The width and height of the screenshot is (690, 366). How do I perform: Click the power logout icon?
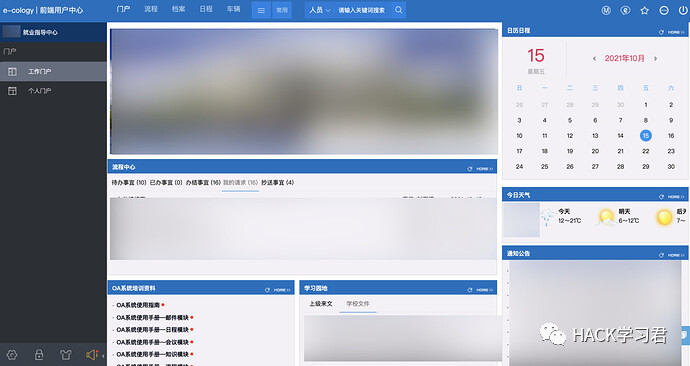pyautogui.click(x=683, y=10)
